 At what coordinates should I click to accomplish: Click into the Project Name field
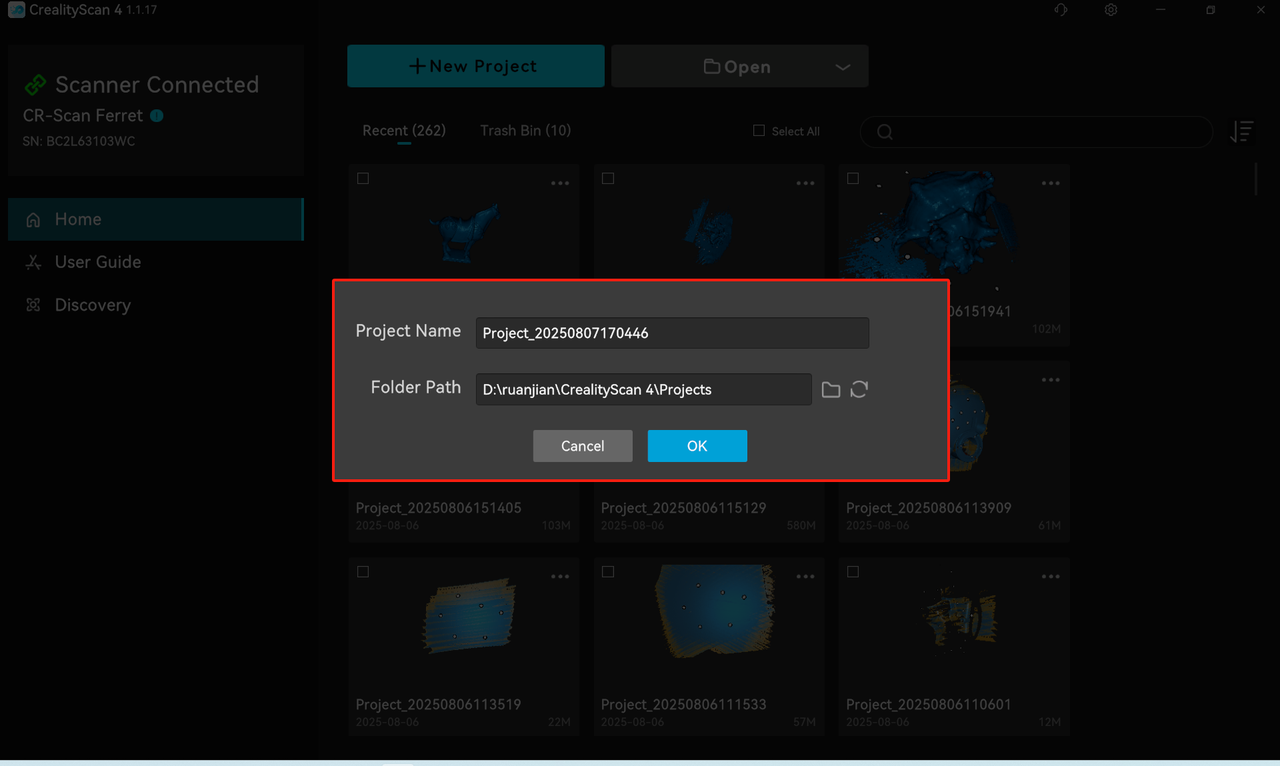pyautogui.click(x=671, y=333)
